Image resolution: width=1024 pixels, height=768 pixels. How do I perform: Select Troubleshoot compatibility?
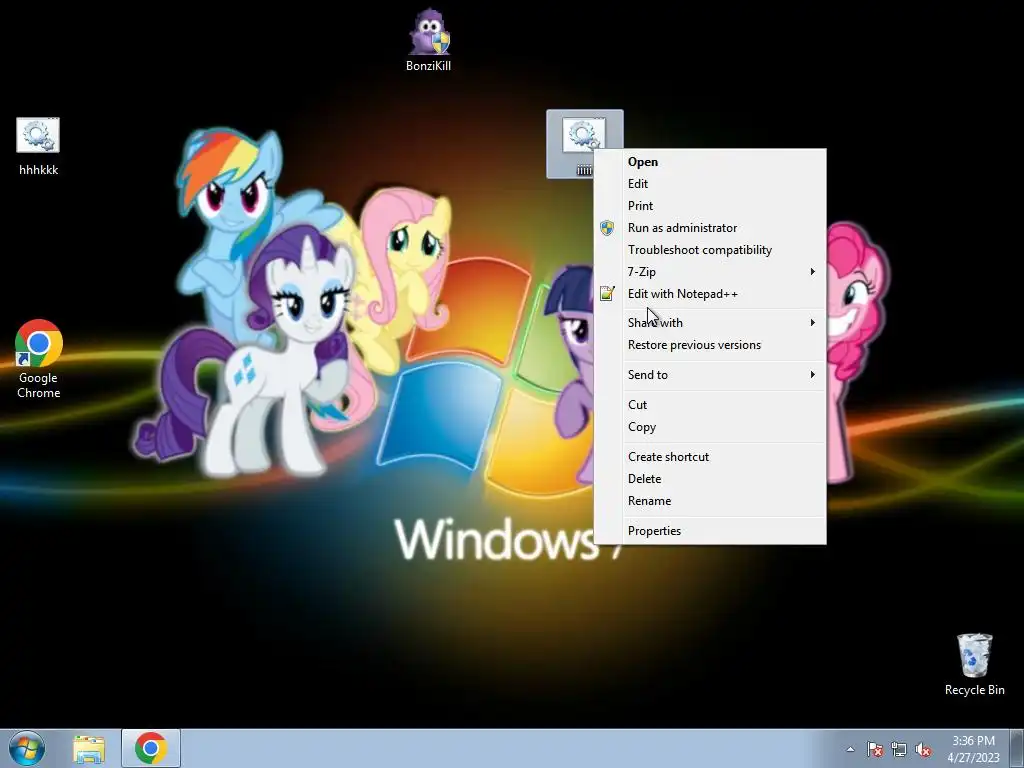(x=711, y=250)
